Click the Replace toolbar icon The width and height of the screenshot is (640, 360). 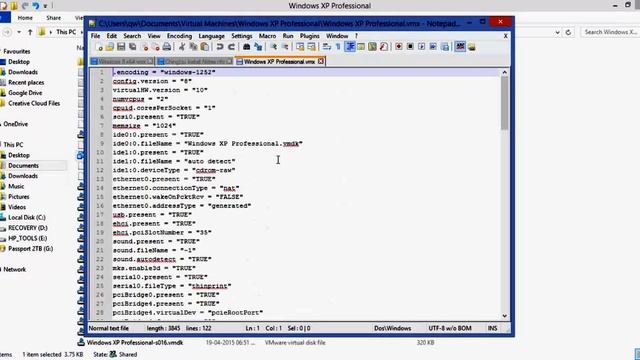click(x=258, y=47)
